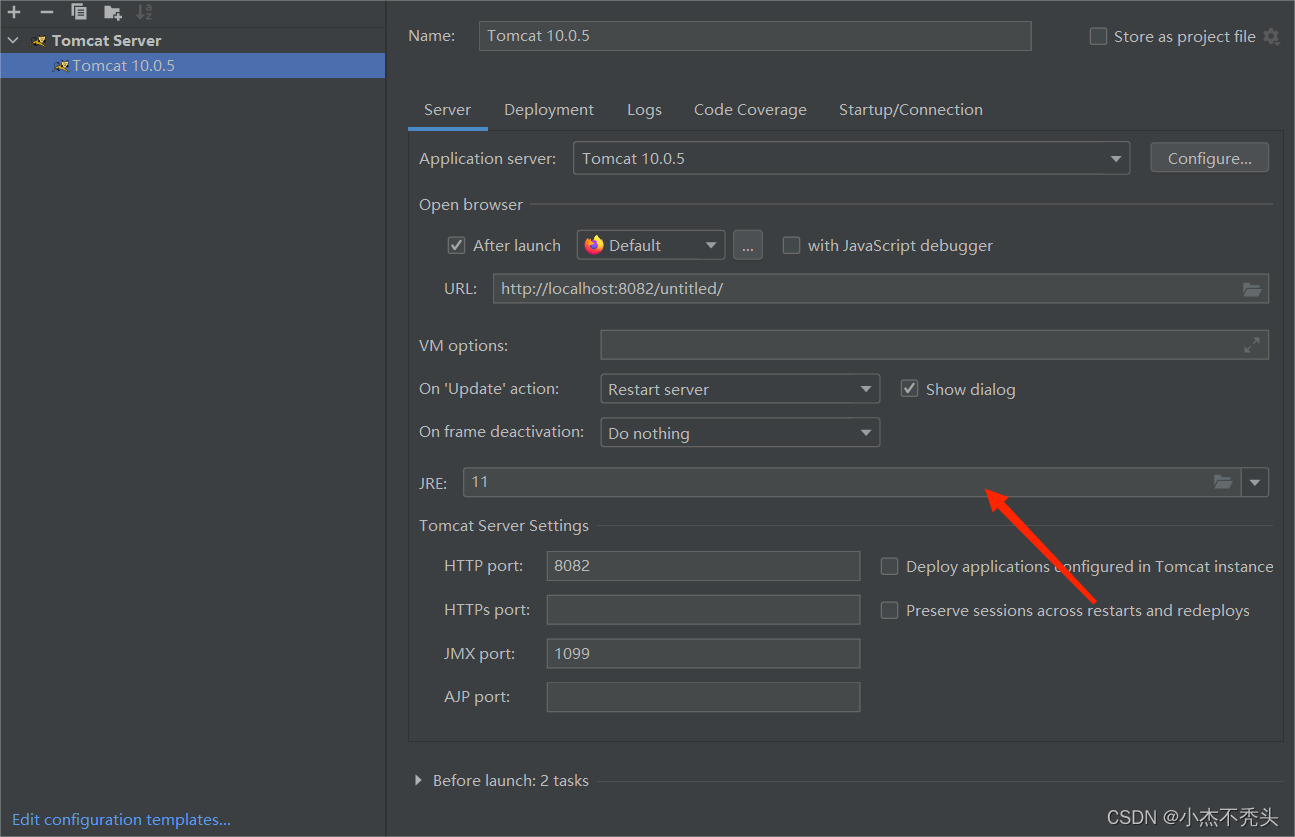The image size is (1295, 837).
Task: Click the HTTP port field
Action: coord(703,565)
